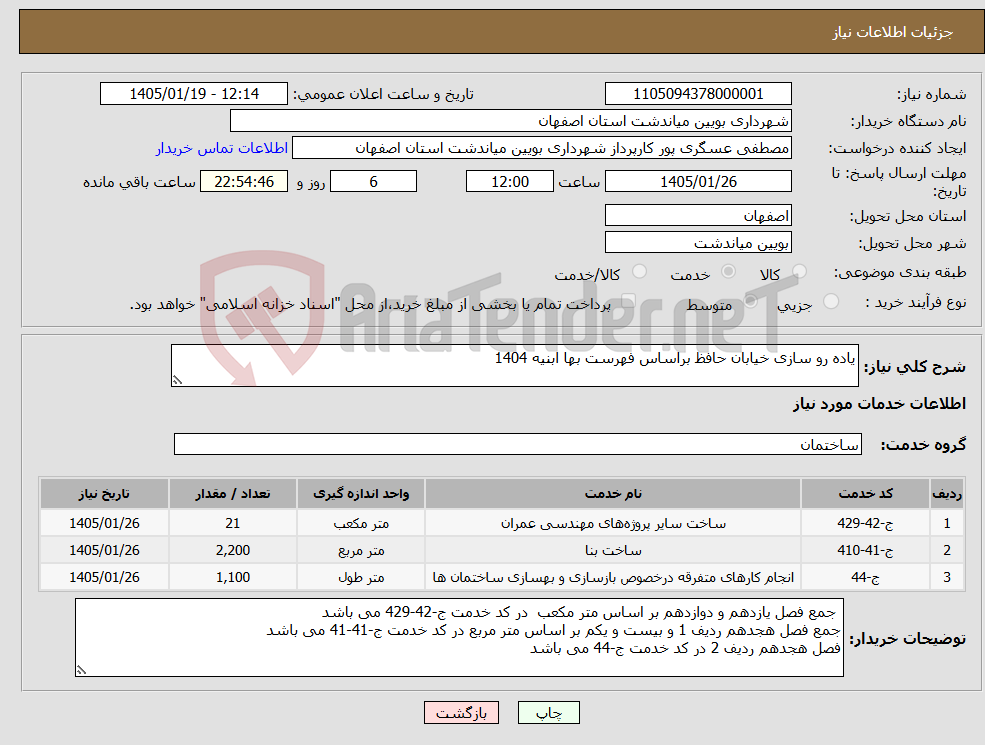This screenshot has width=985, height=745.
Task: Click the resize grip of buyer notes textarea
Action: coord(81,670)
